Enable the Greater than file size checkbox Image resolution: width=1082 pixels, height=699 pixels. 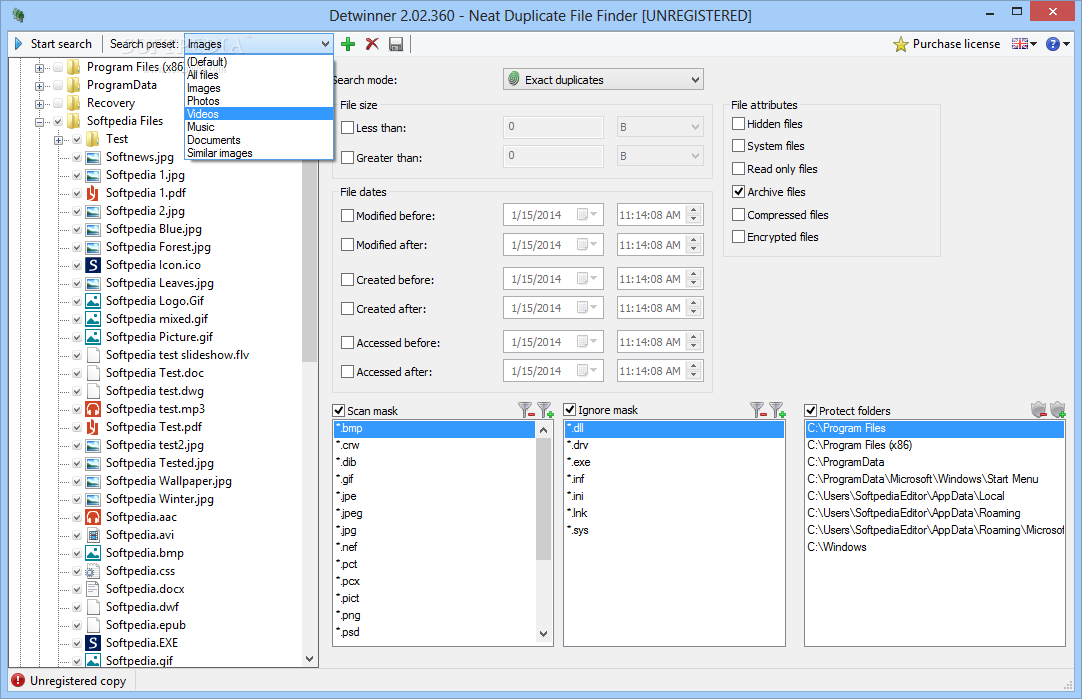(x=348, y=157)
